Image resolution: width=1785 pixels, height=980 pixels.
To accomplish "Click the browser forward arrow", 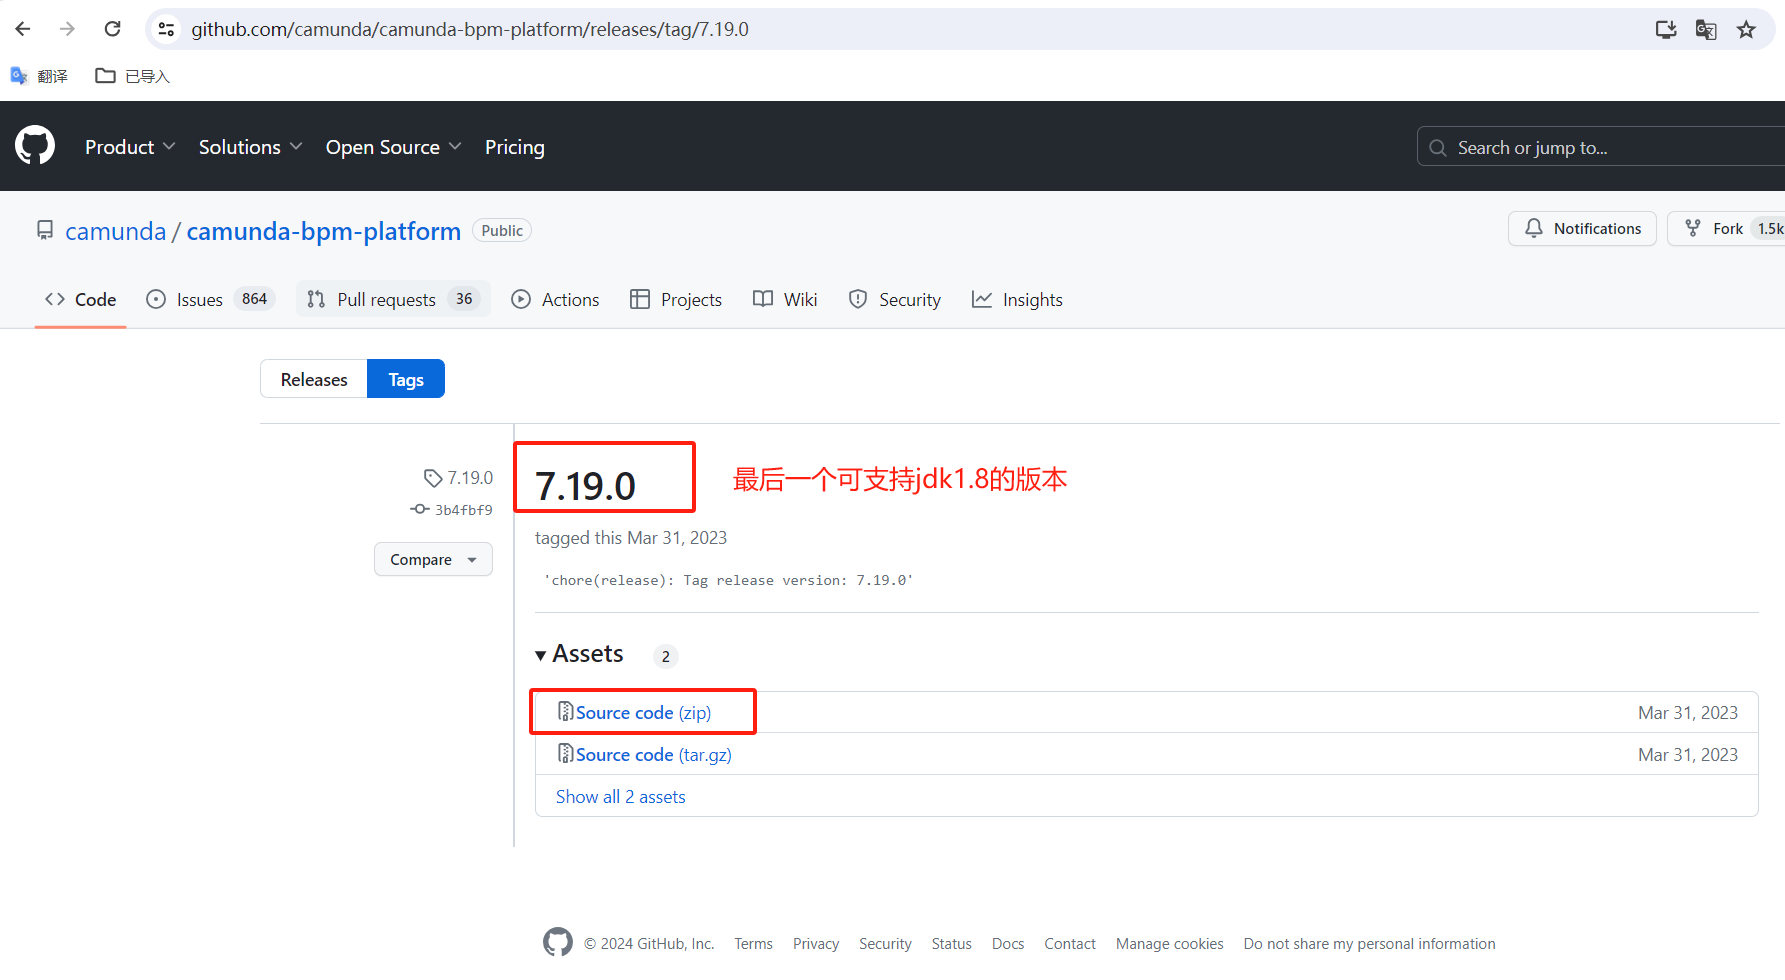I will point(67,29).
